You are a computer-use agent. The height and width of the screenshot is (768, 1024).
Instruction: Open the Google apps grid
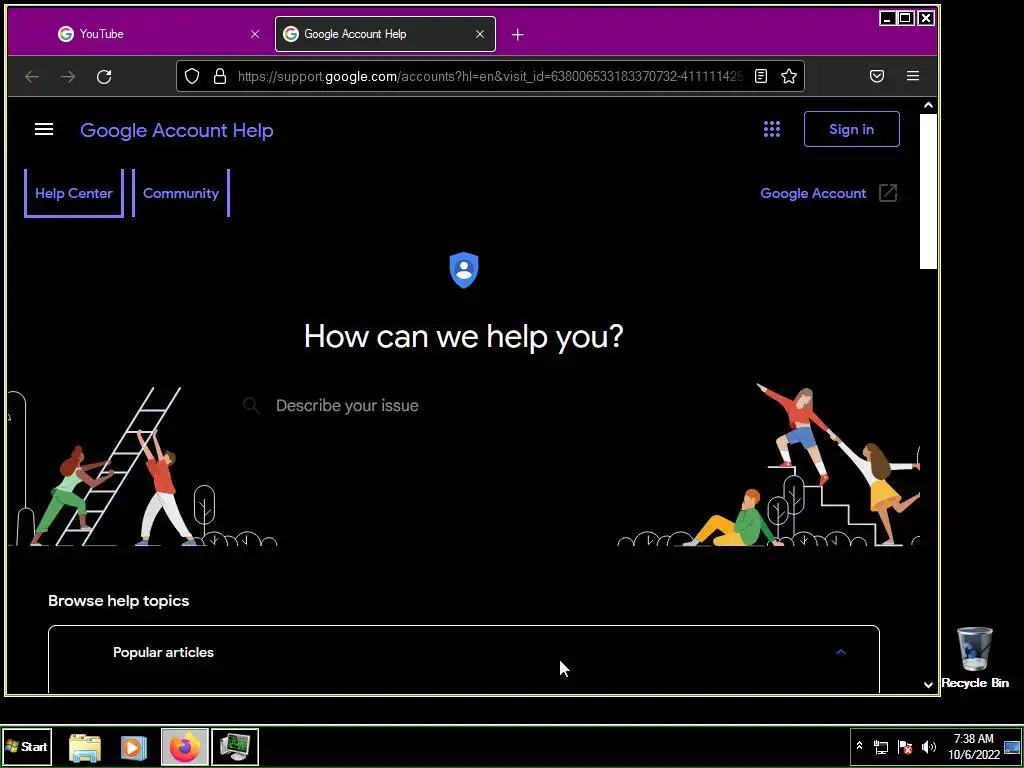tap(772, 129)
